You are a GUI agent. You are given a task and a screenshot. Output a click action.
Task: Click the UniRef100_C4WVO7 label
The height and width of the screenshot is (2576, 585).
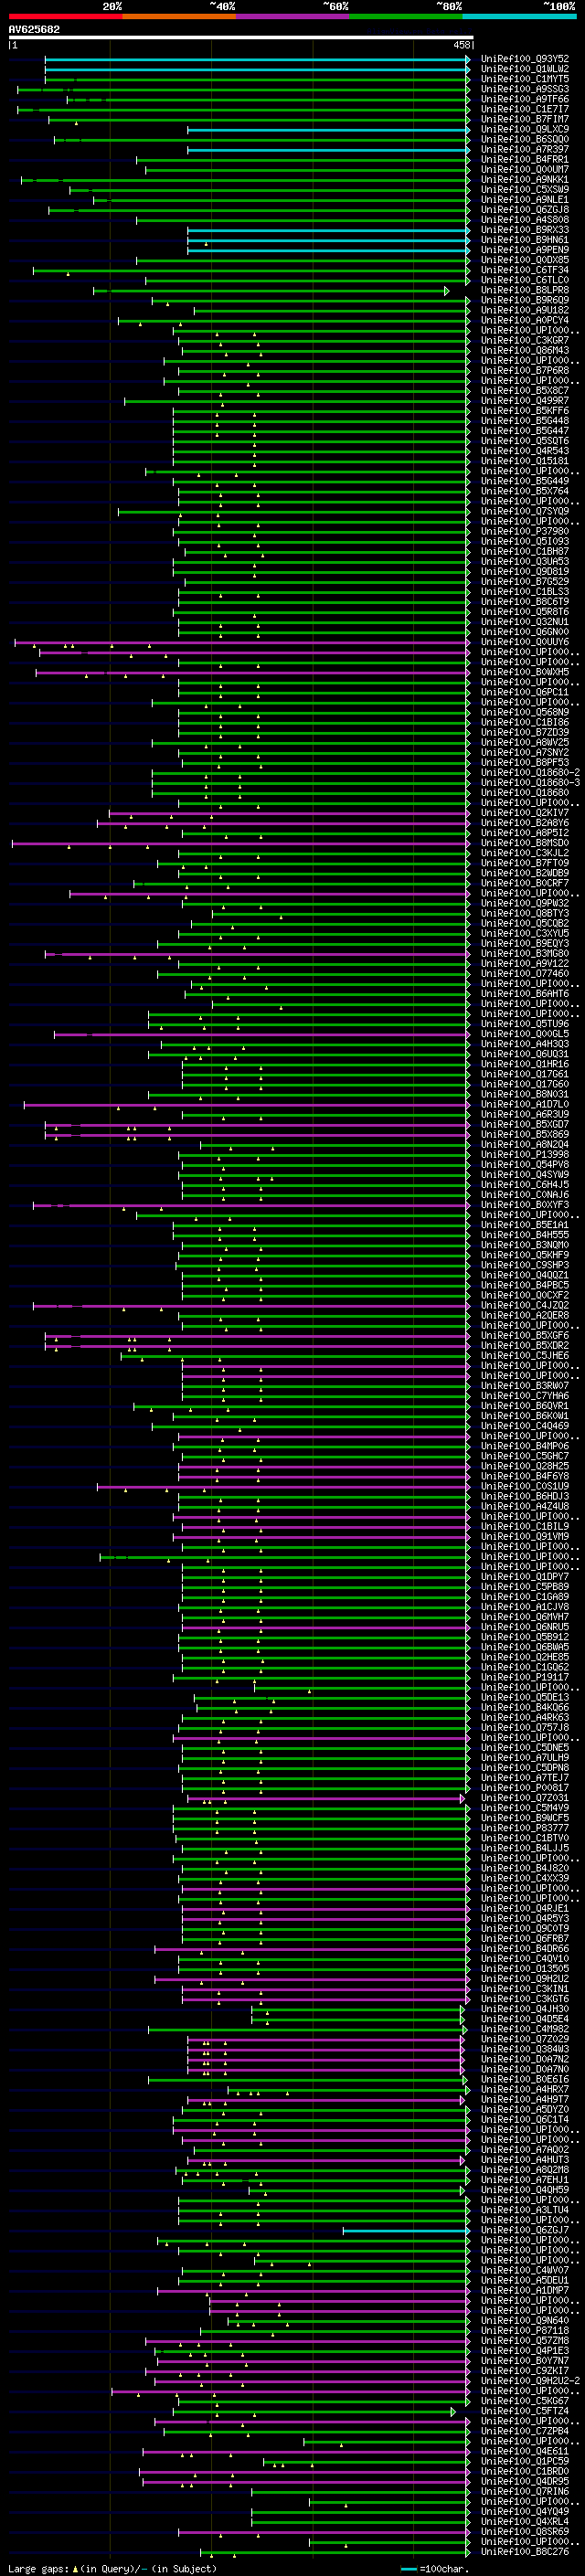525,2271
